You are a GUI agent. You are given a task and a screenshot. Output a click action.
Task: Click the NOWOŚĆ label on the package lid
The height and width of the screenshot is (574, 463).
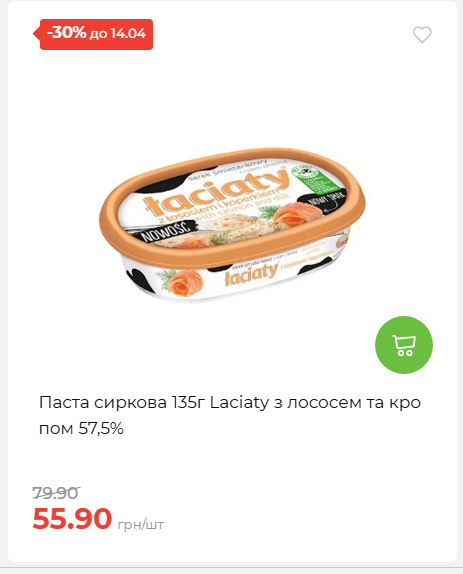pos(167,231)
